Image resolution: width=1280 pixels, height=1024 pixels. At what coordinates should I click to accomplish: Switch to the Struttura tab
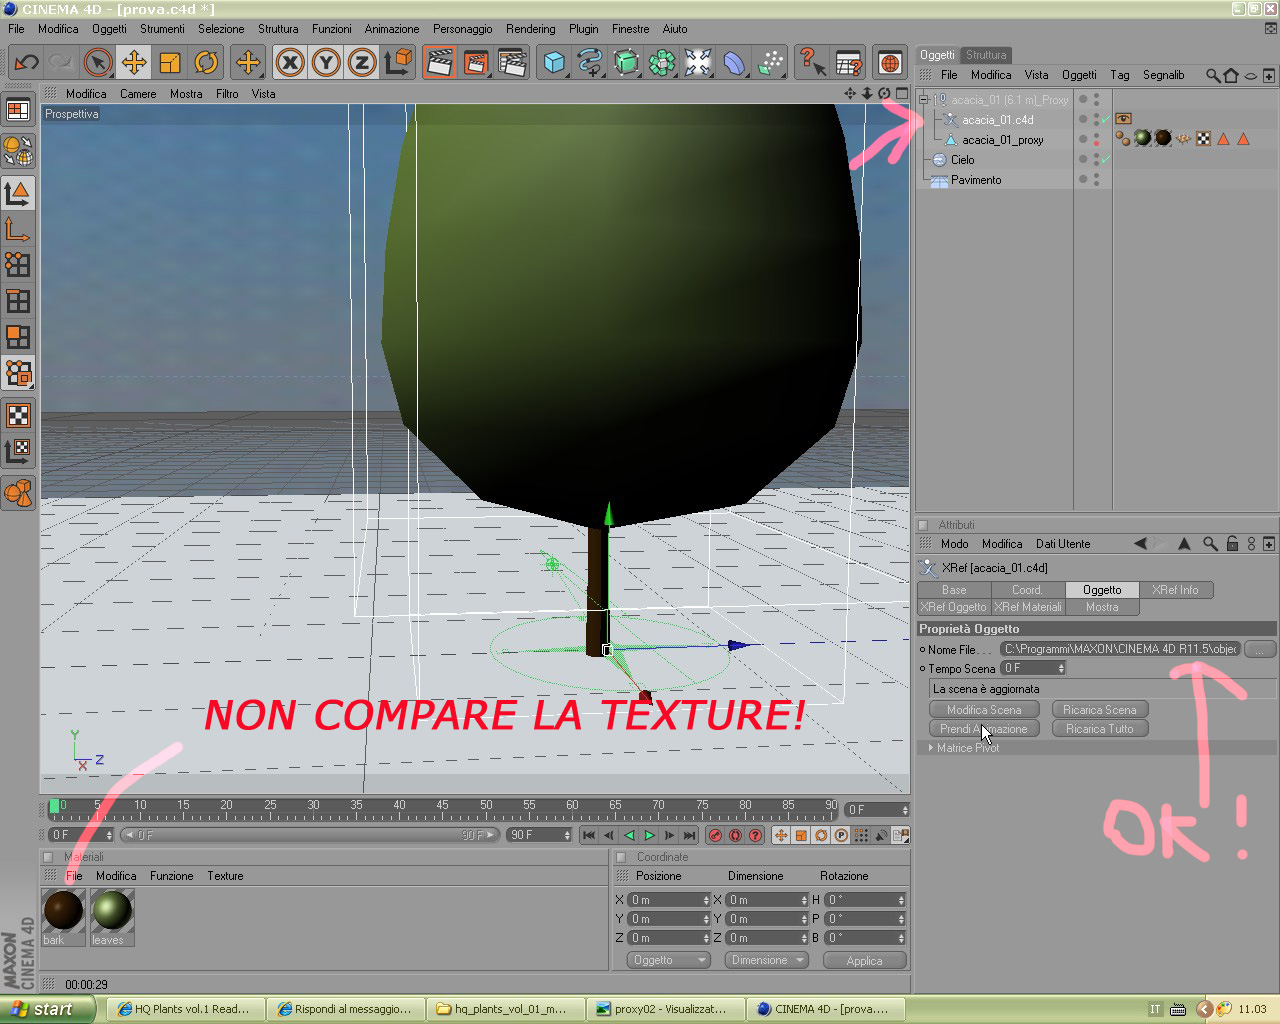pos(986,55)
